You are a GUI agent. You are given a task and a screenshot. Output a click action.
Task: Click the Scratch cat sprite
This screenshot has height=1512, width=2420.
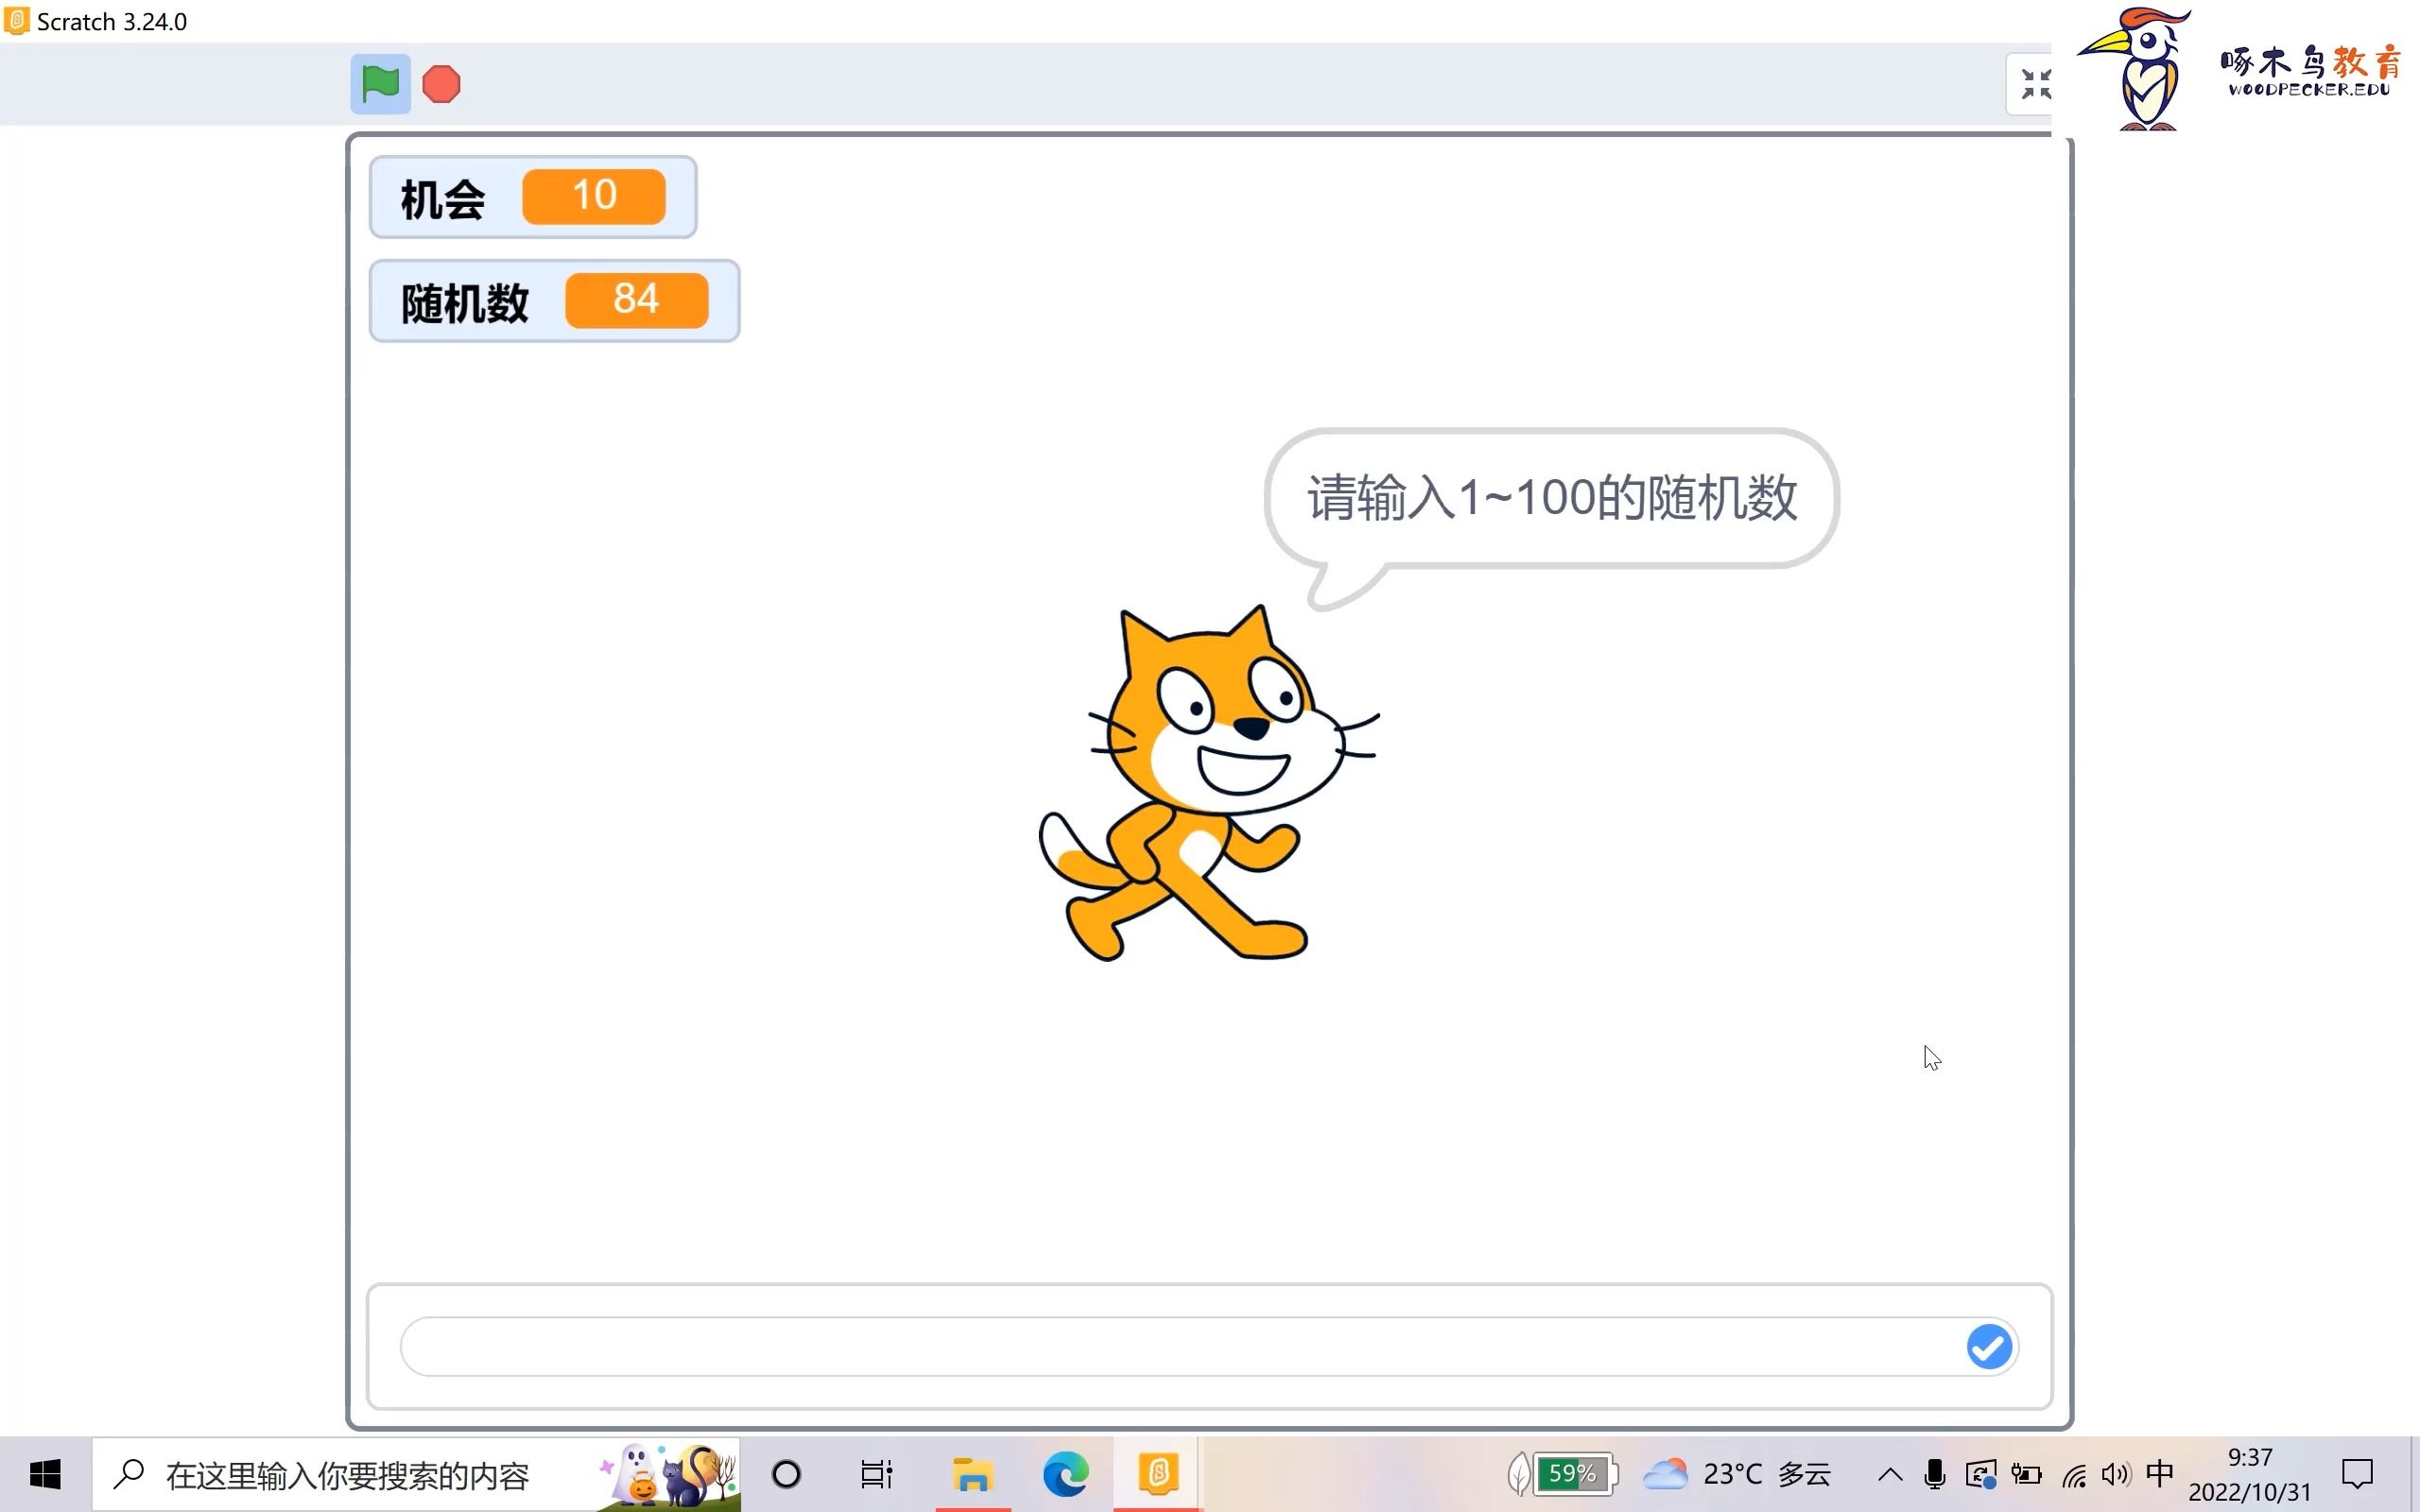pos(1208,784)
